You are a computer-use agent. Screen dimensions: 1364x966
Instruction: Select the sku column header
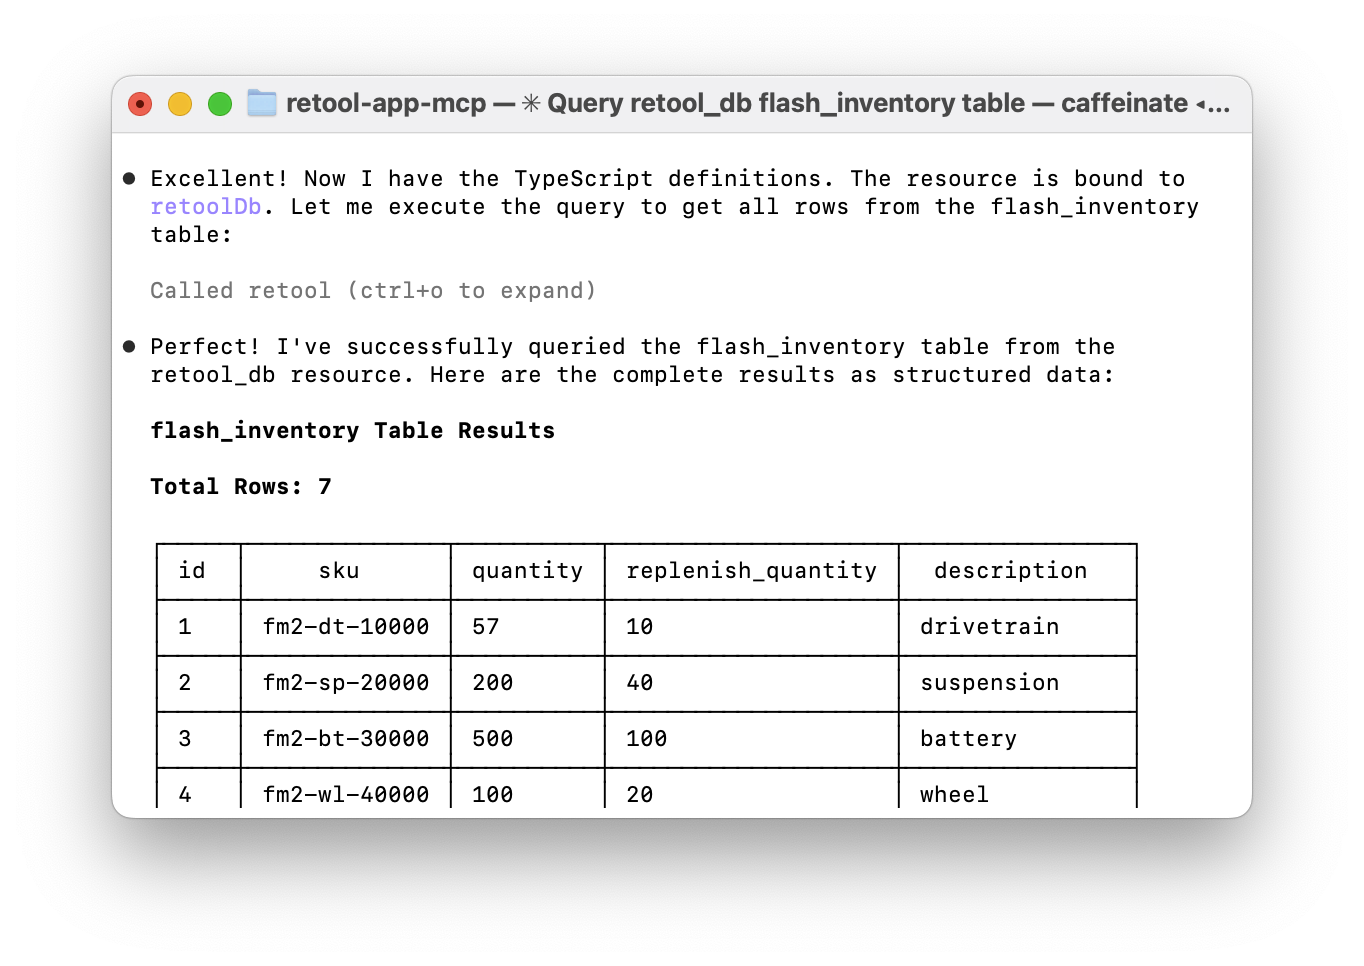[339, 571]
